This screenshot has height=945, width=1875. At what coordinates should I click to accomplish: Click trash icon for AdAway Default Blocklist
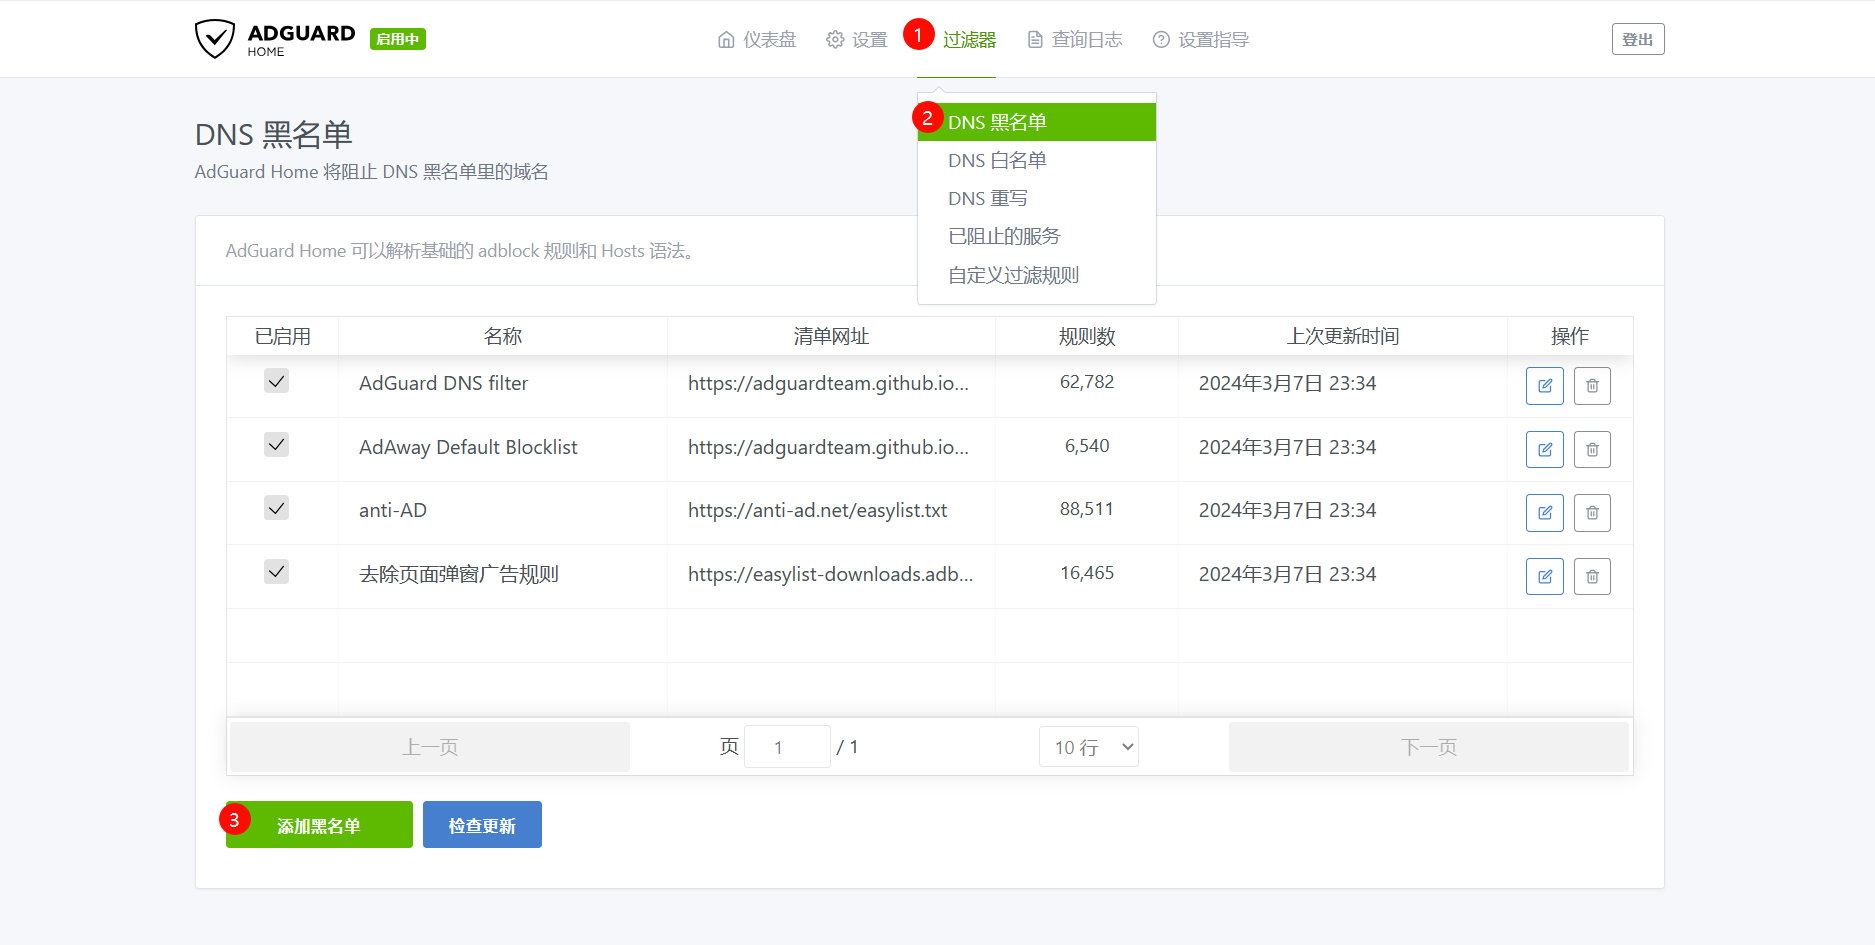[x=1592, y=450]
